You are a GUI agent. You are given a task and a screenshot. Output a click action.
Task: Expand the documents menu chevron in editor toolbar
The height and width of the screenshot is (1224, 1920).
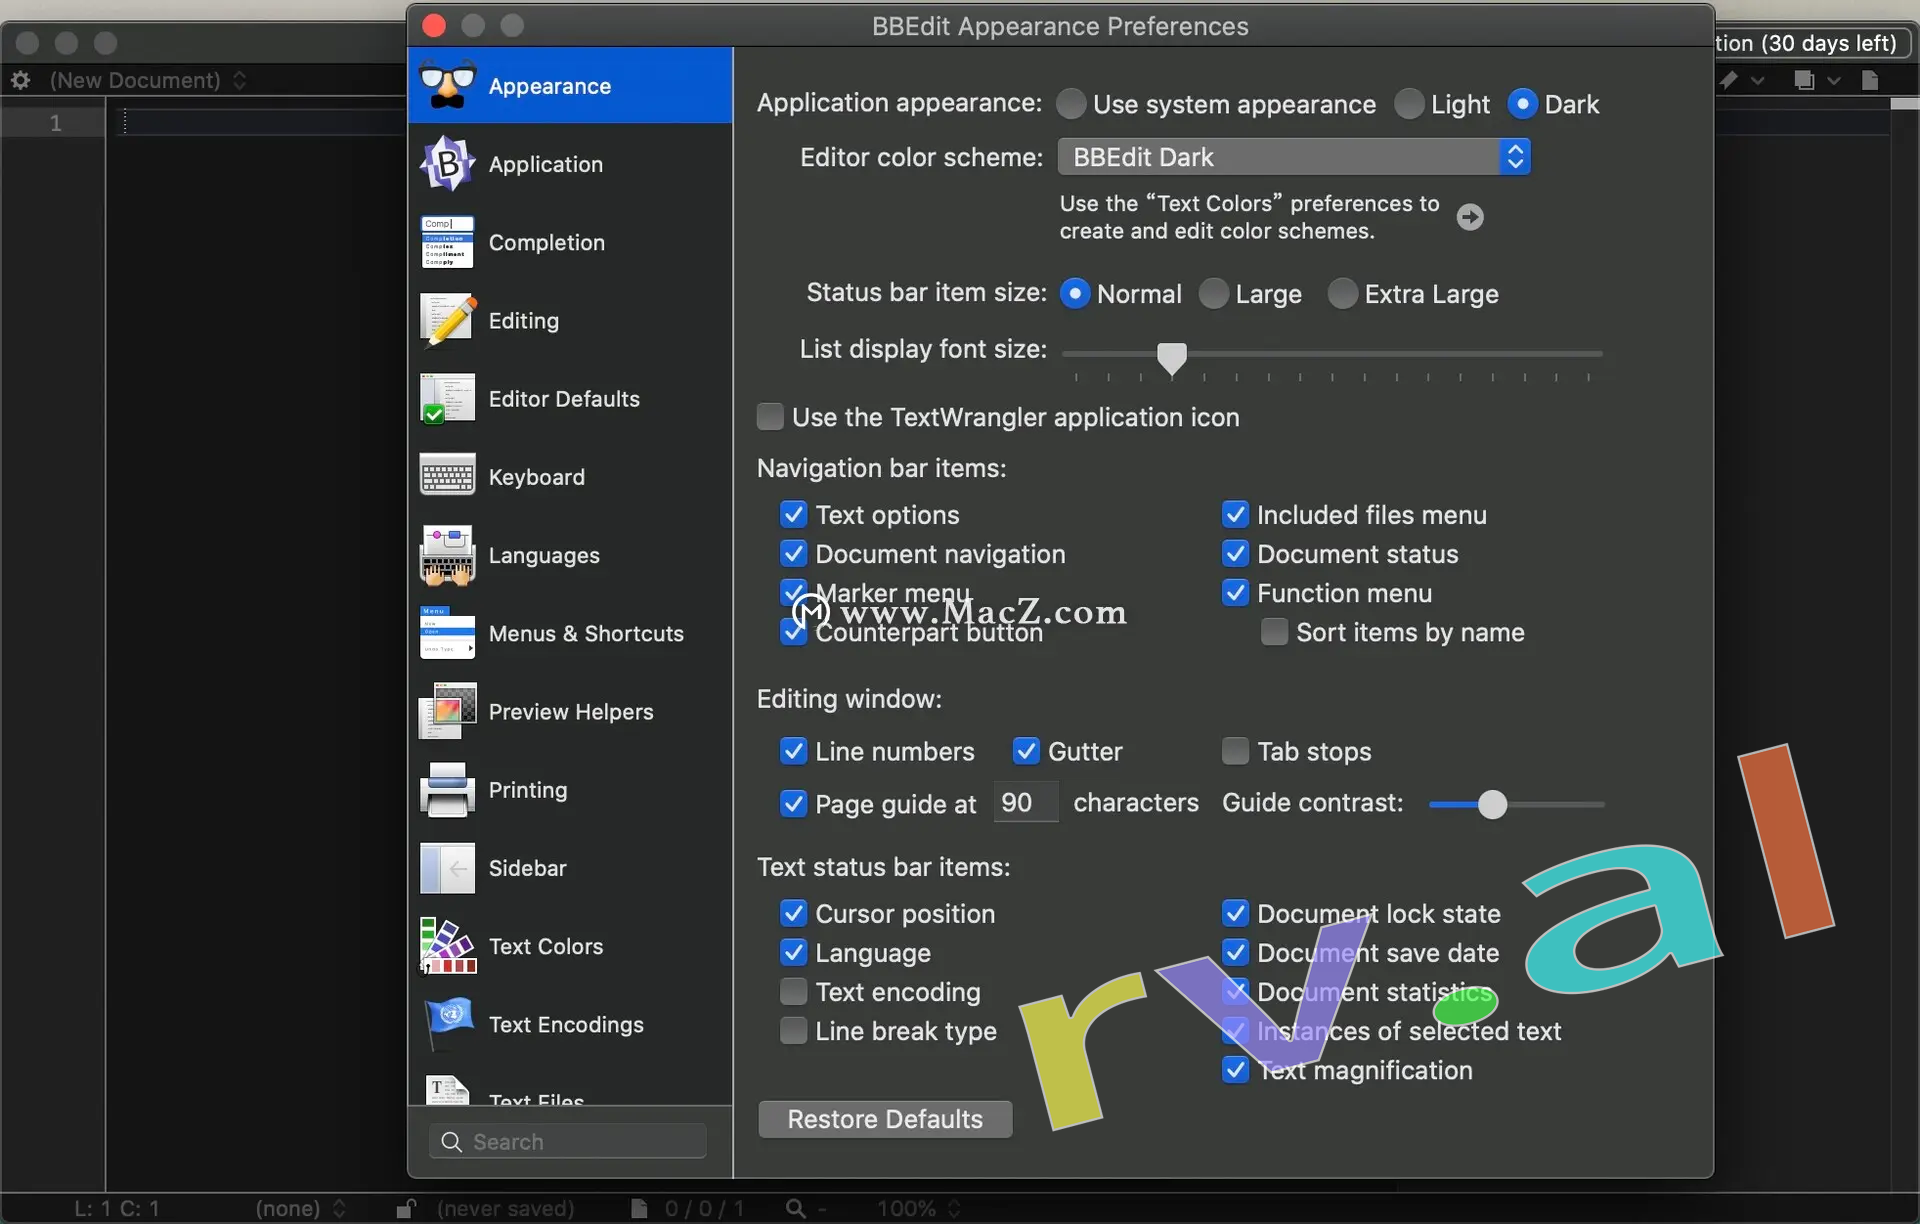(x=1834, y=80)
